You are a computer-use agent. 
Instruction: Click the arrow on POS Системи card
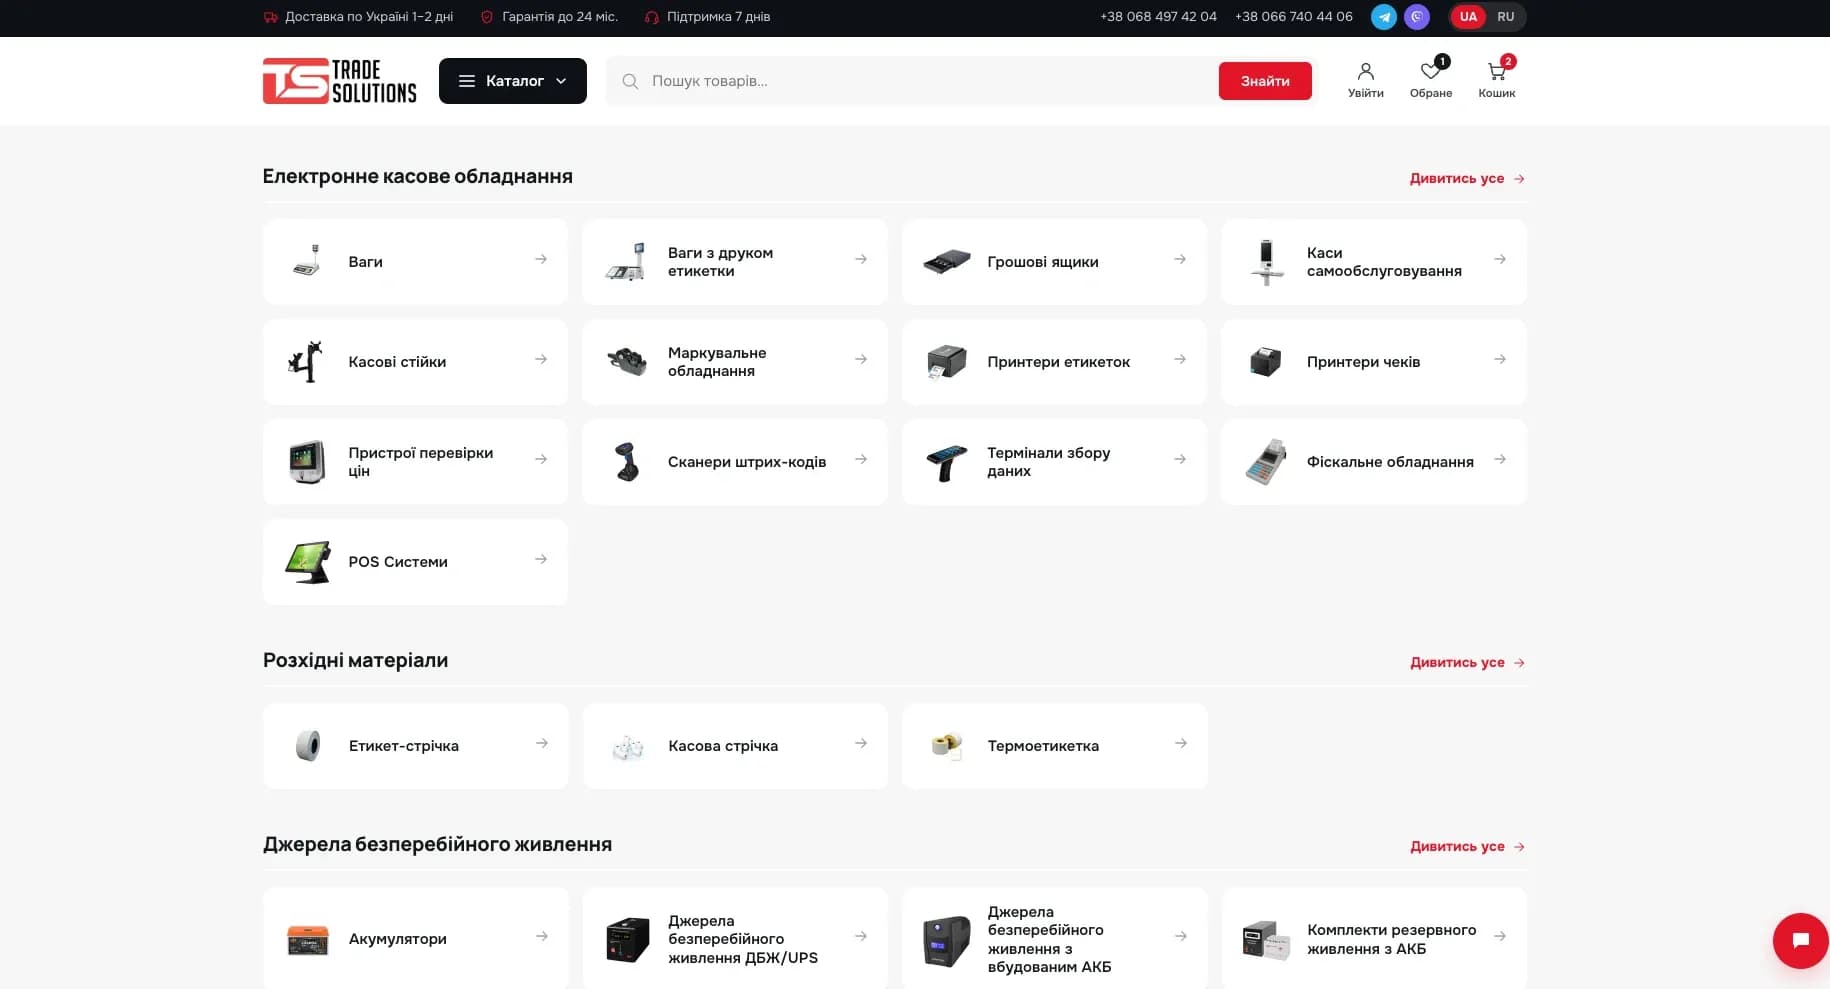541,559
